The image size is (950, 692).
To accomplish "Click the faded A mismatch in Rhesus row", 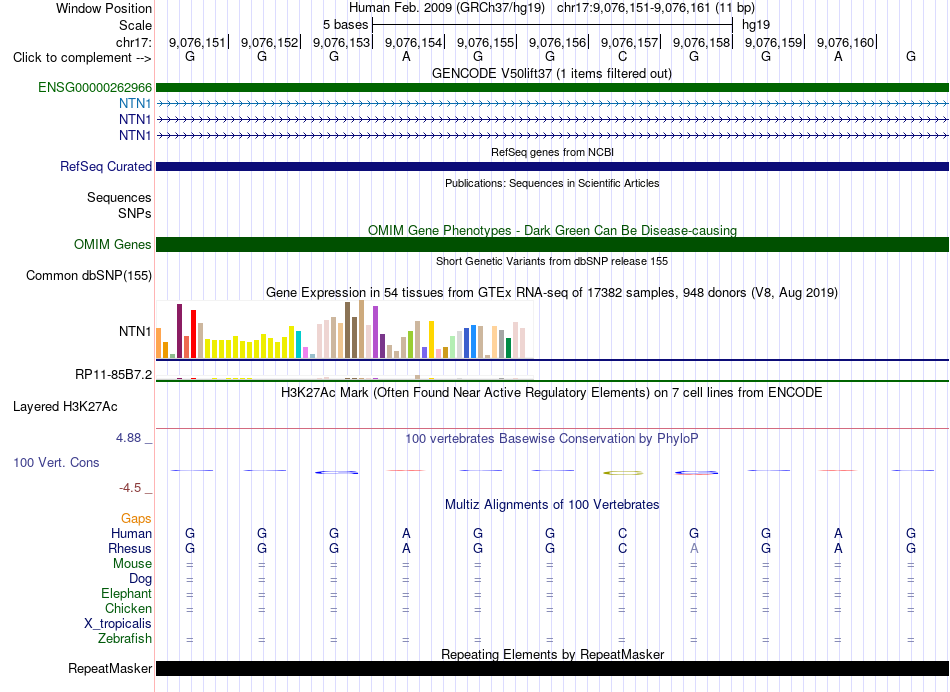I will [x=694, y=548].
